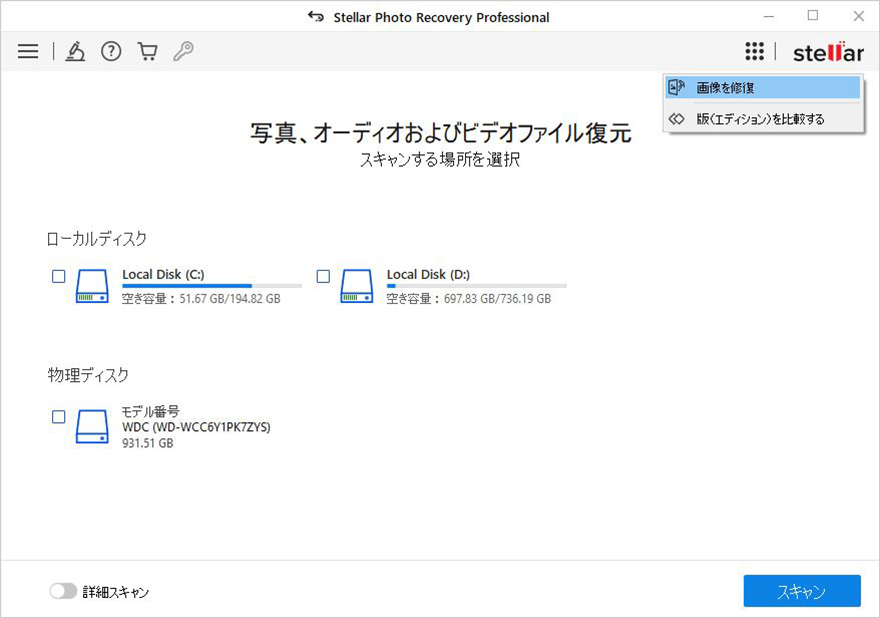Check the Local Disk (D:) checkbox
This screenshot has height=618, width=880.
click(x=322, y=277)
